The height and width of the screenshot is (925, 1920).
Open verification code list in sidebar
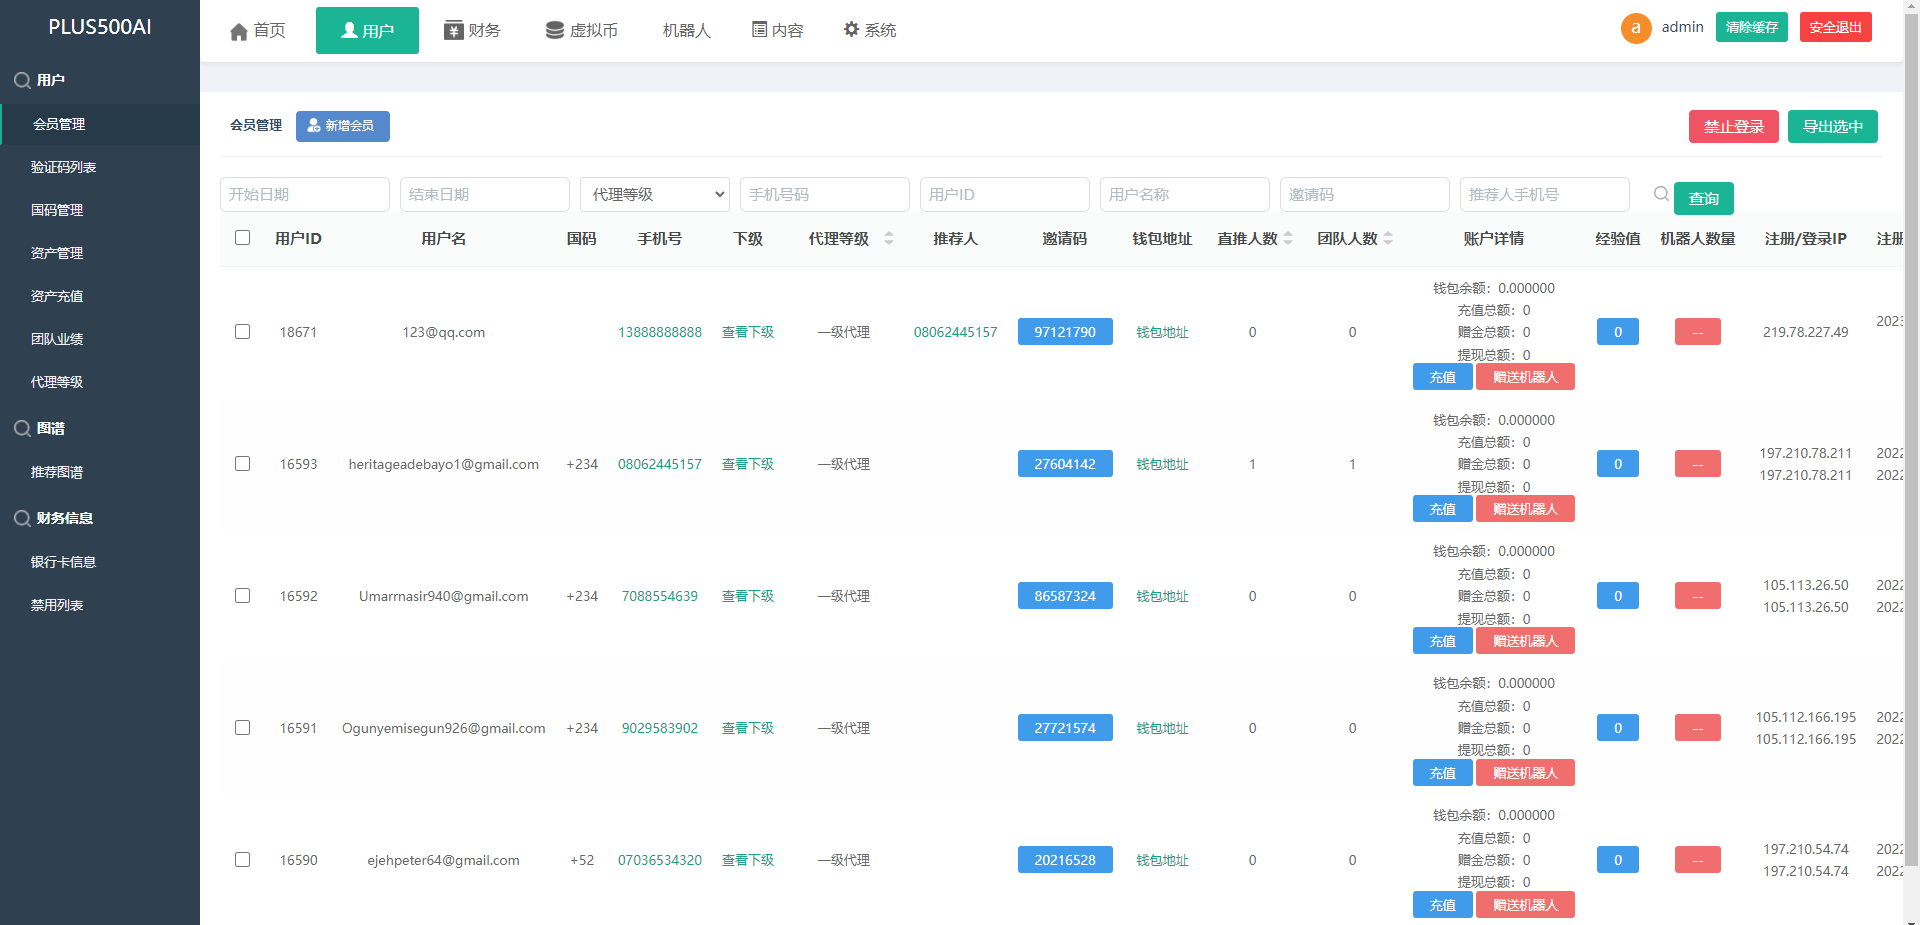pyautogui.click(x=63, y=167)
